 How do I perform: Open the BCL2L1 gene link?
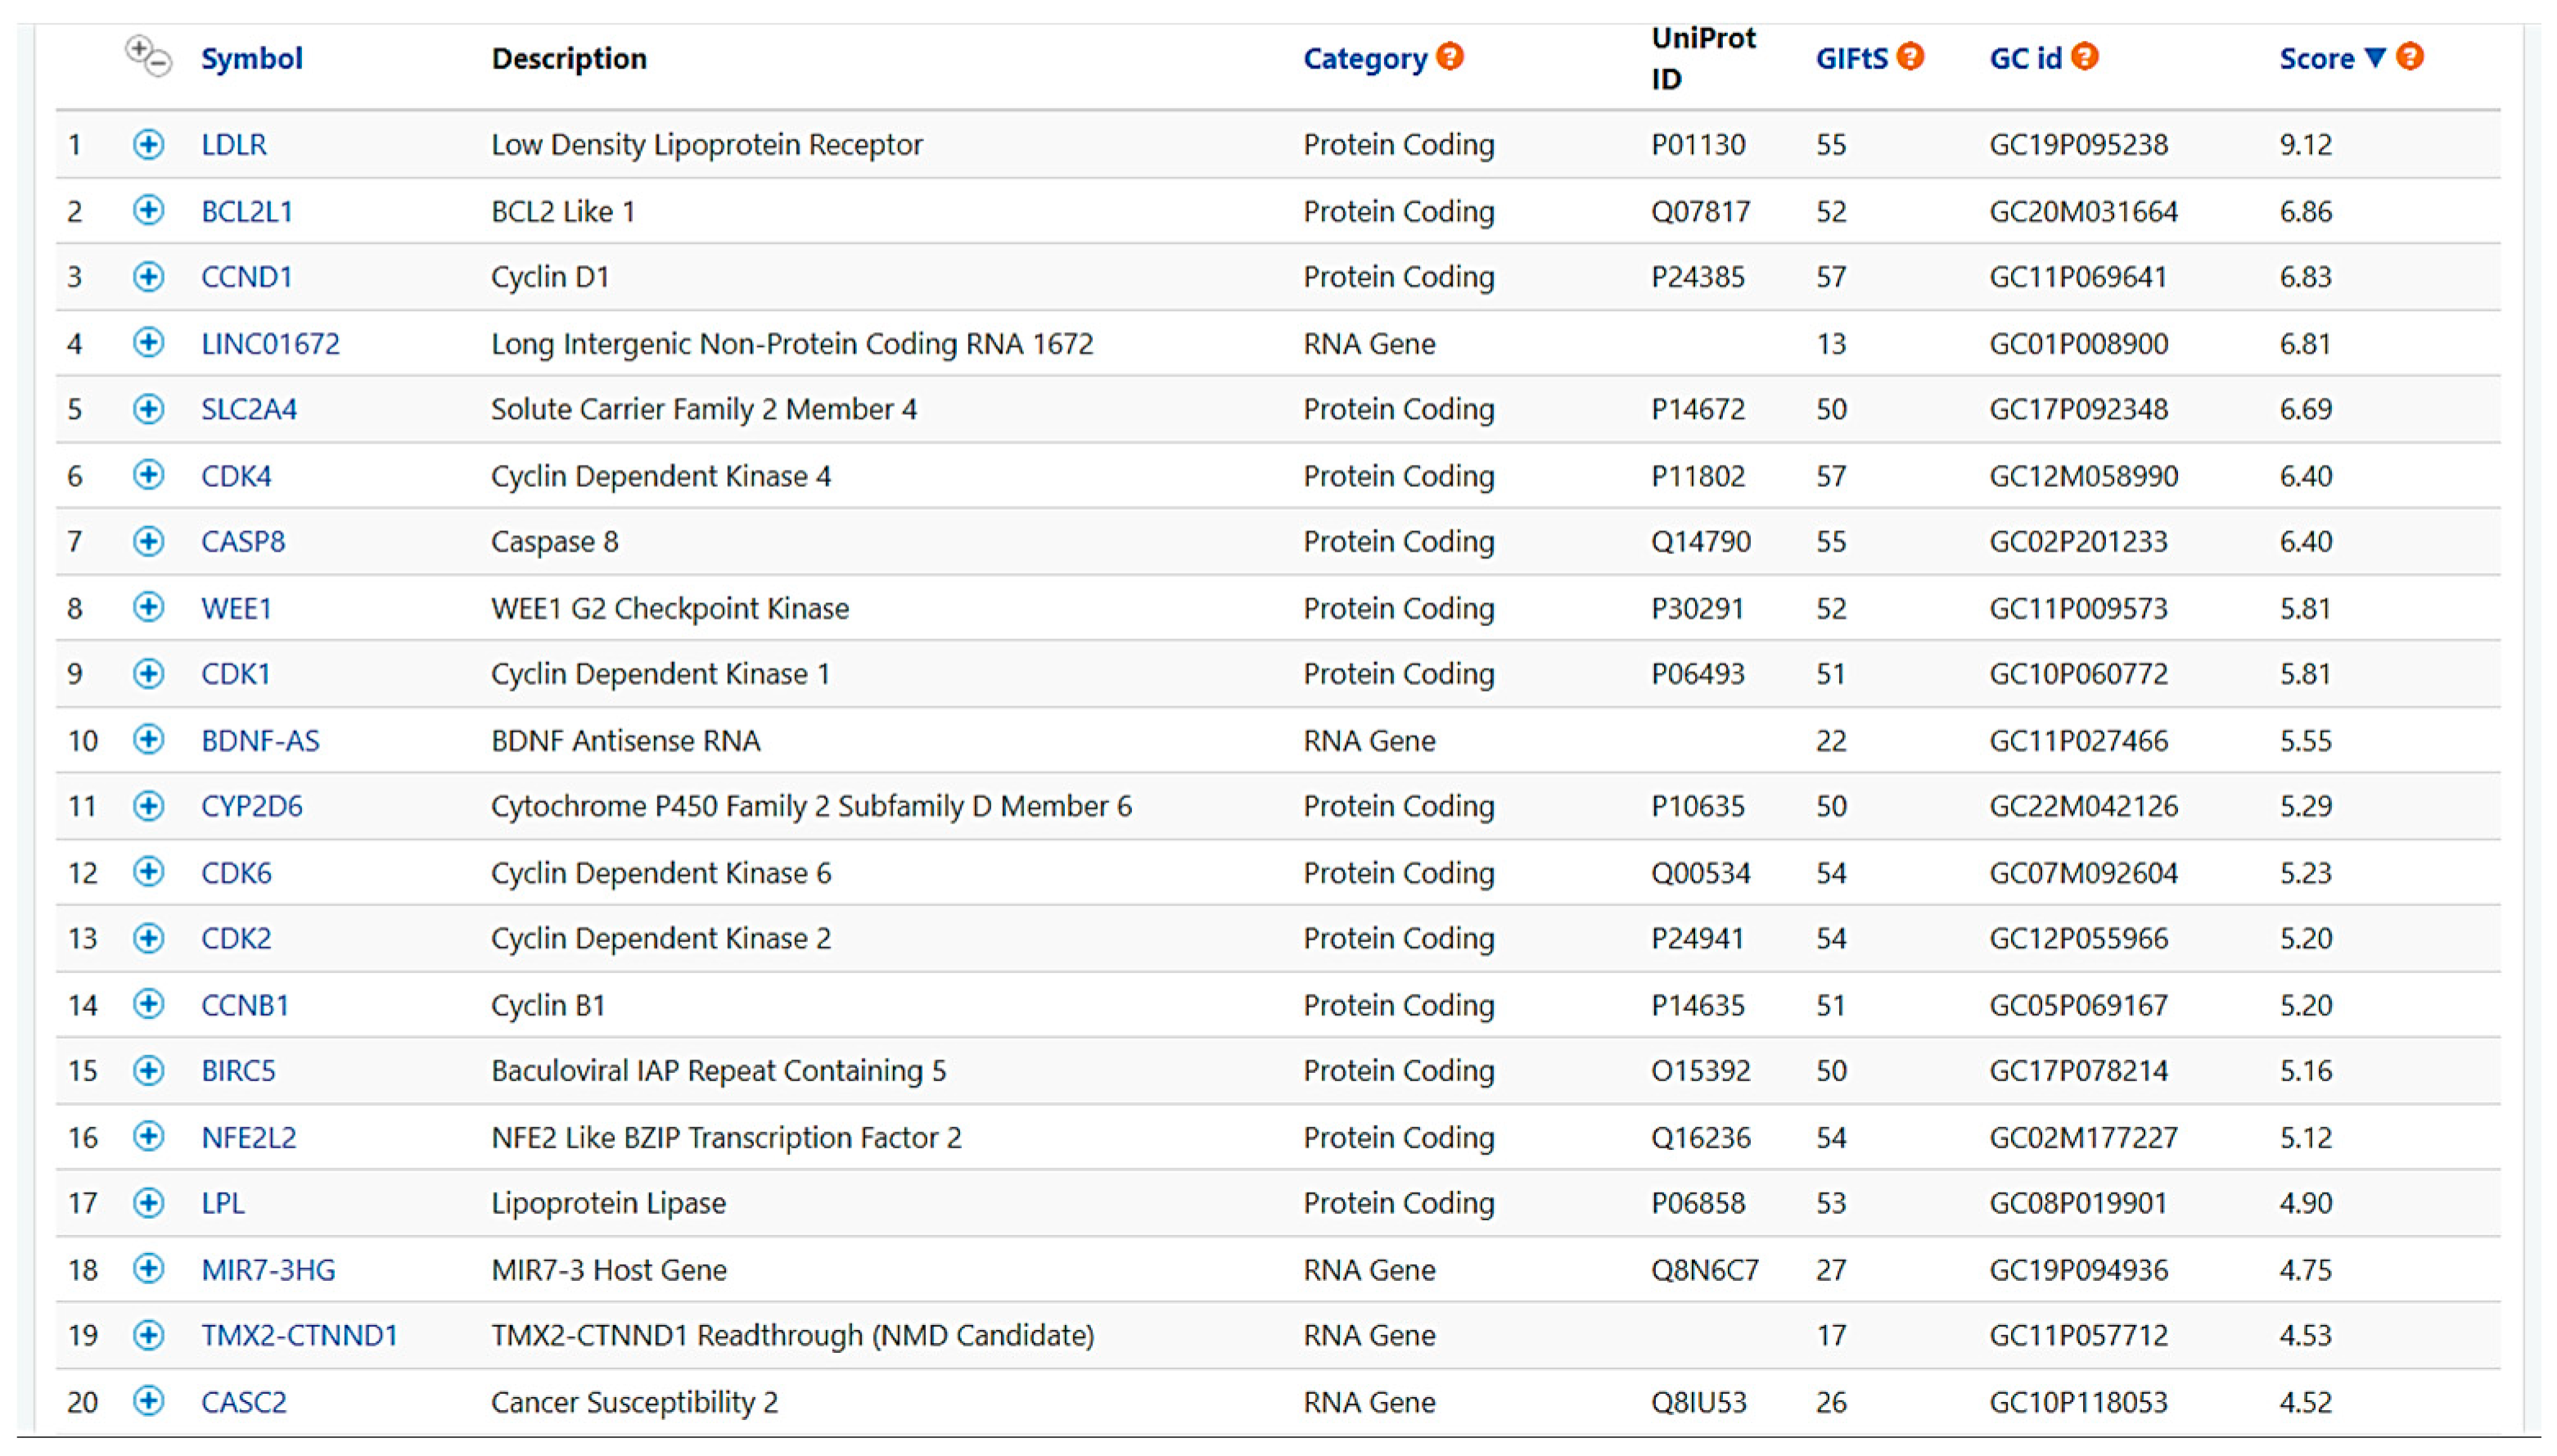[246, 211]
